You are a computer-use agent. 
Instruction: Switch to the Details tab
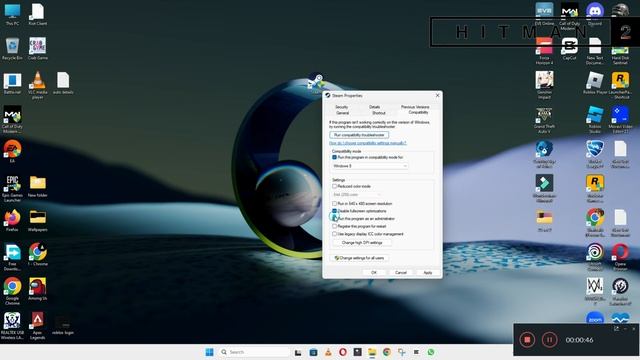[x=374, y=107]
